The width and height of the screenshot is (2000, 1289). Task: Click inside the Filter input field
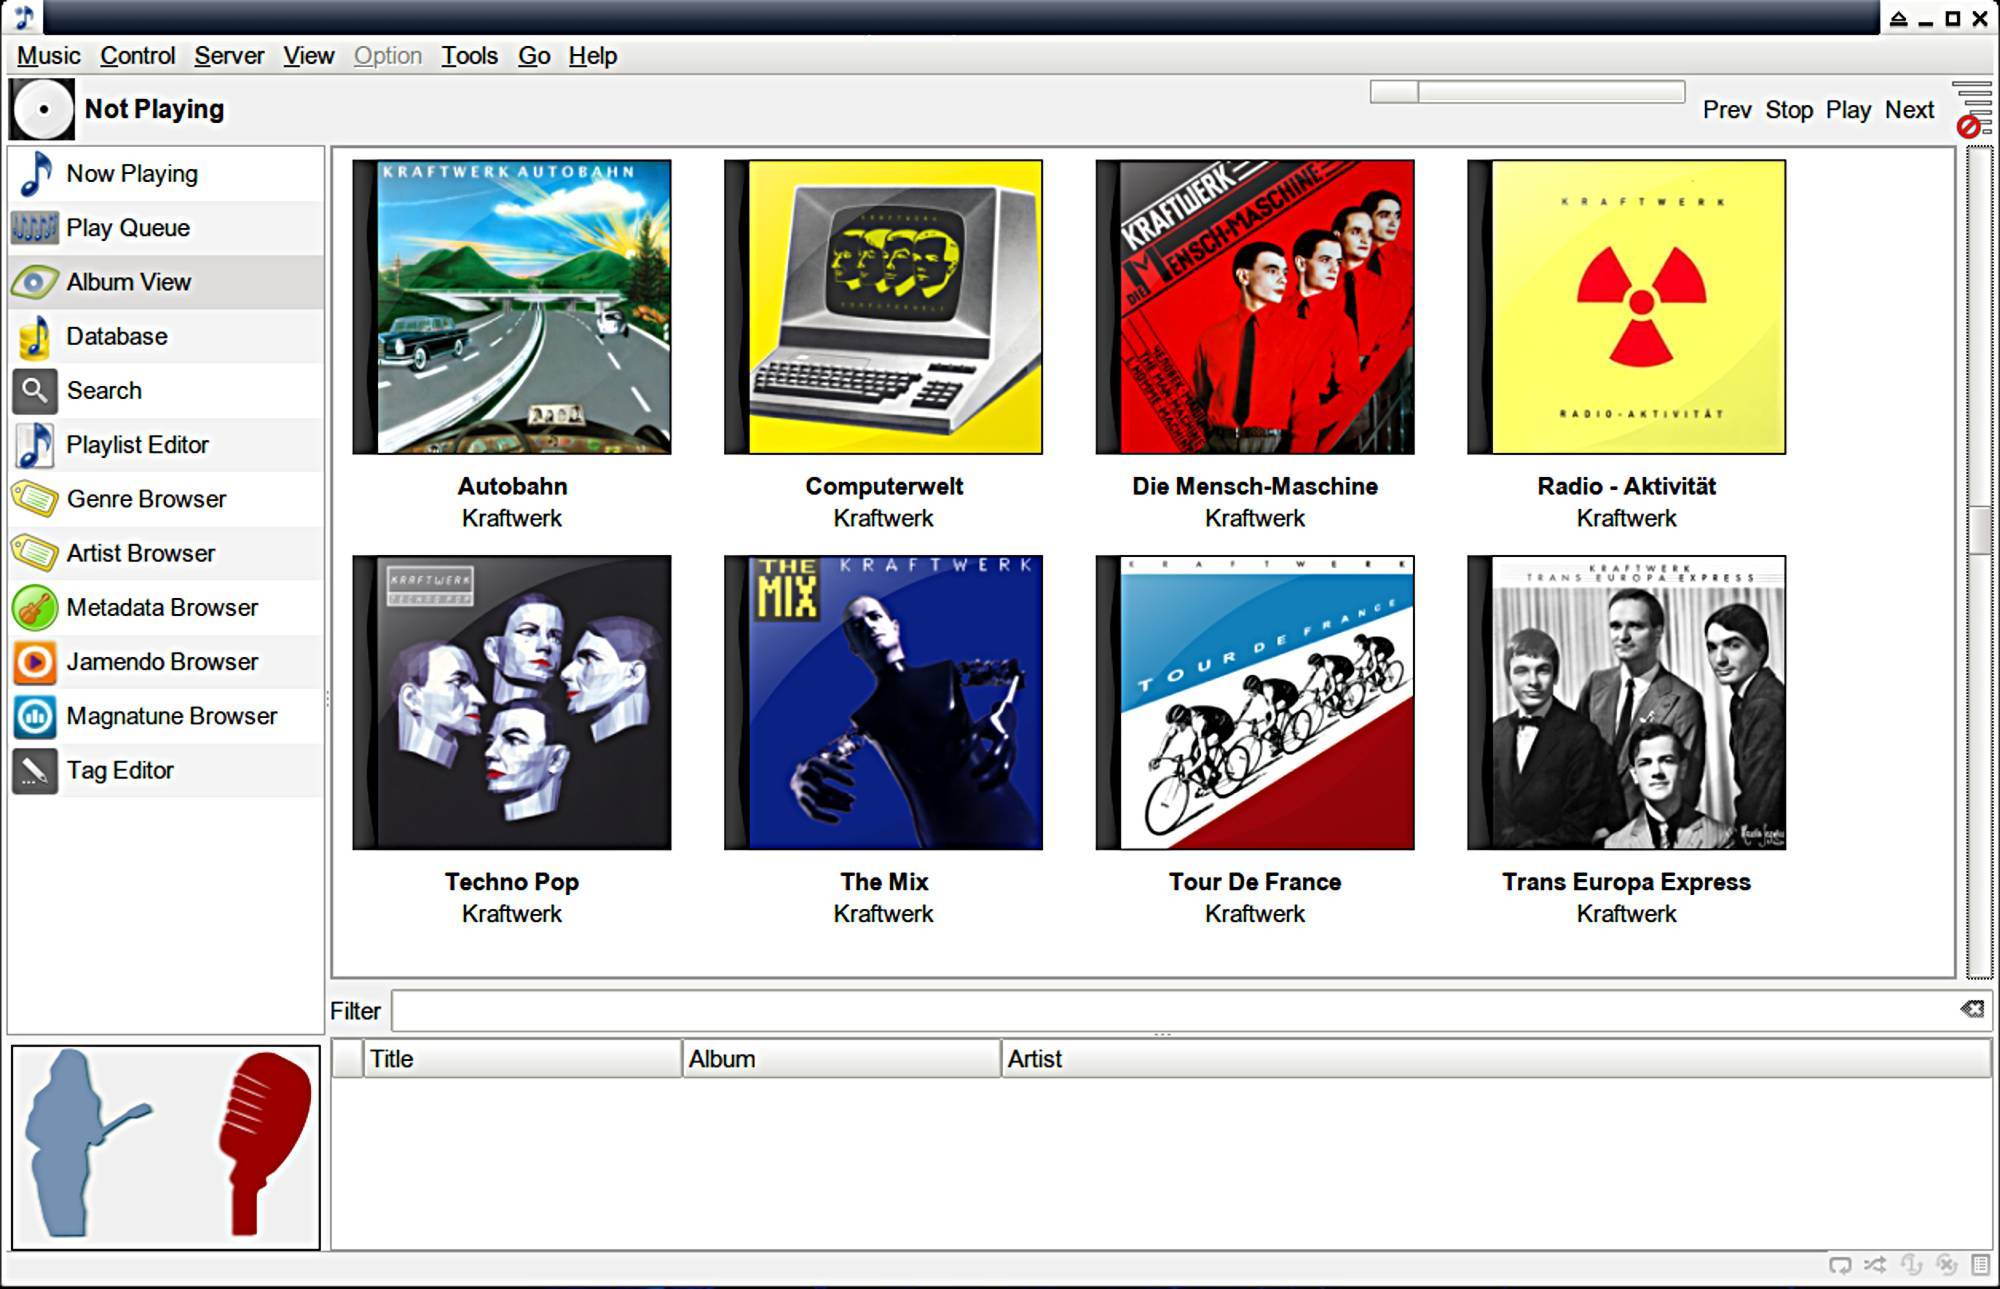click(x=1174, y=1011)
